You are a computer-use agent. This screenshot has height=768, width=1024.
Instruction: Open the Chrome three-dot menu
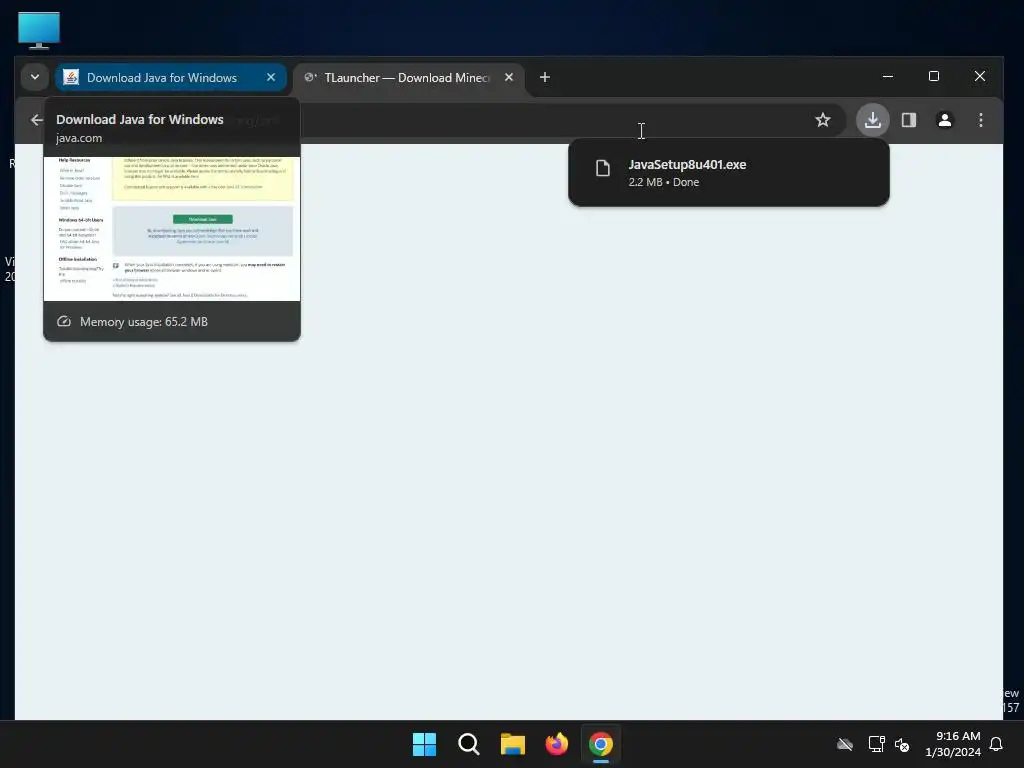click(980, 120)
